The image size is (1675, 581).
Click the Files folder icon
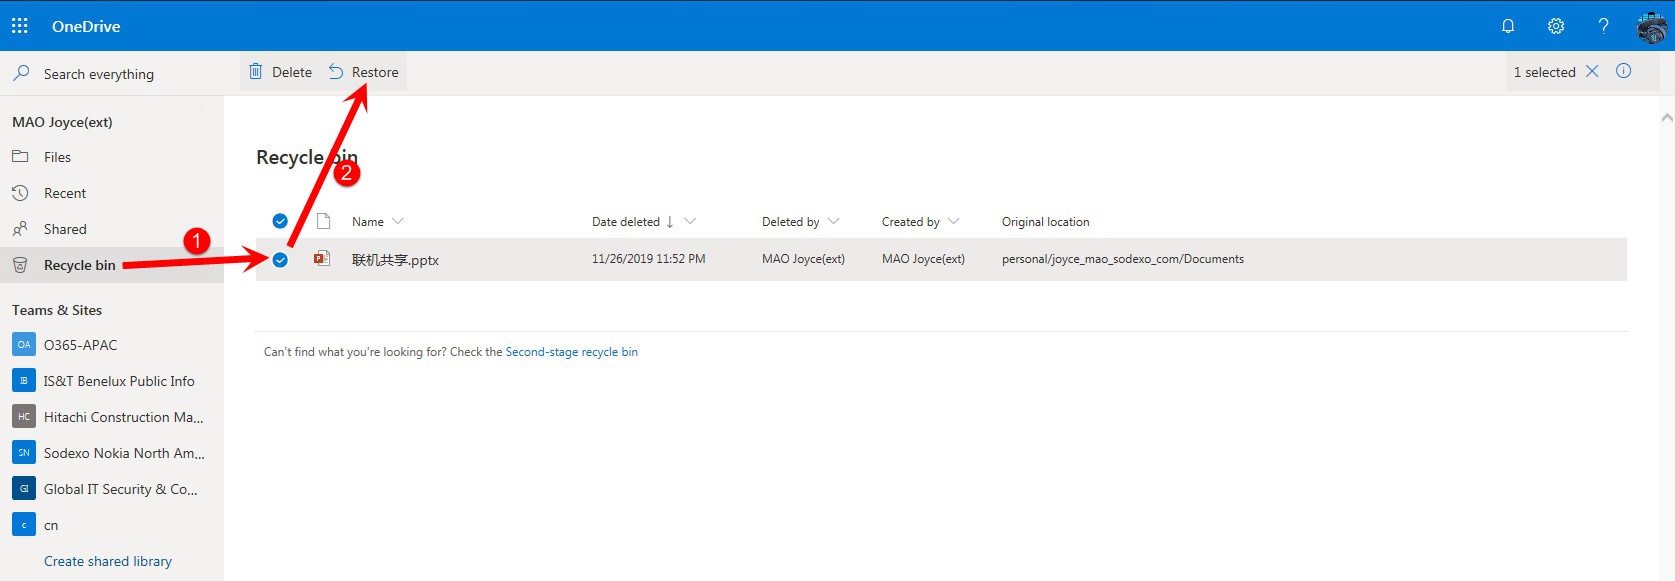point(20,157)
